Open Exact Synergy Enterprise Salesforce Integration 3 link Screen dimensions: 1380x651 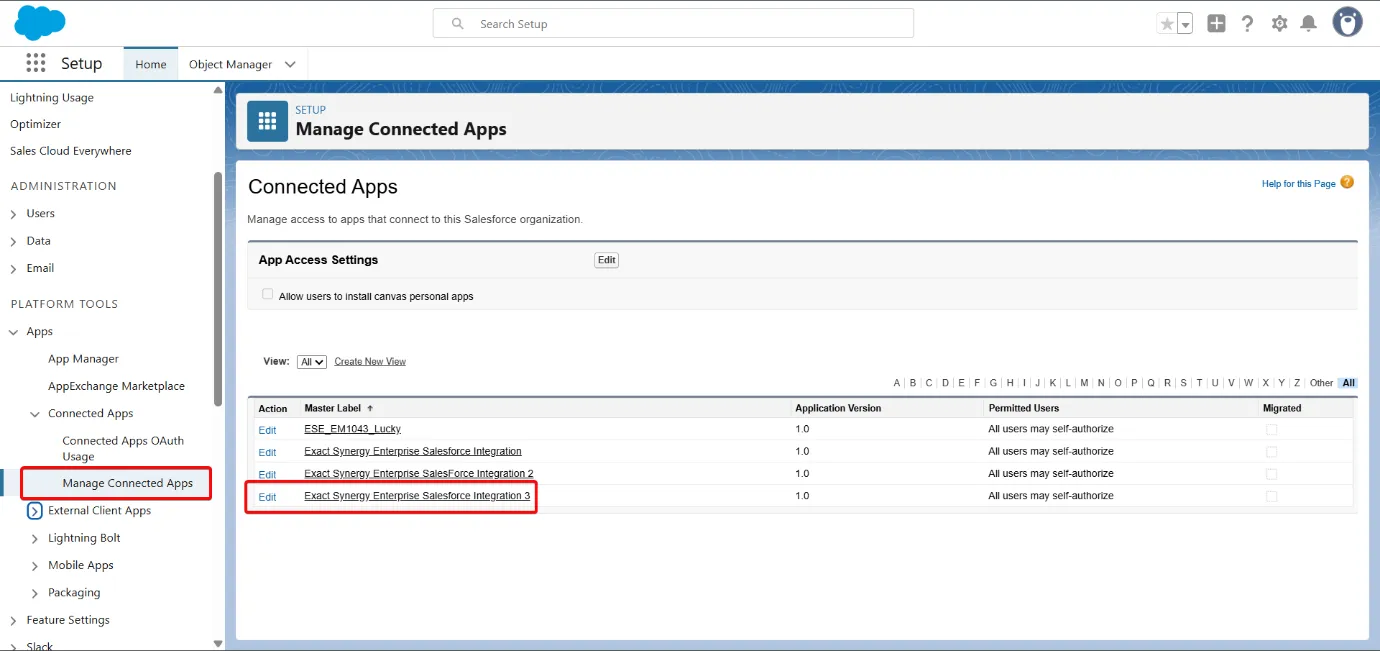point(417,496)
